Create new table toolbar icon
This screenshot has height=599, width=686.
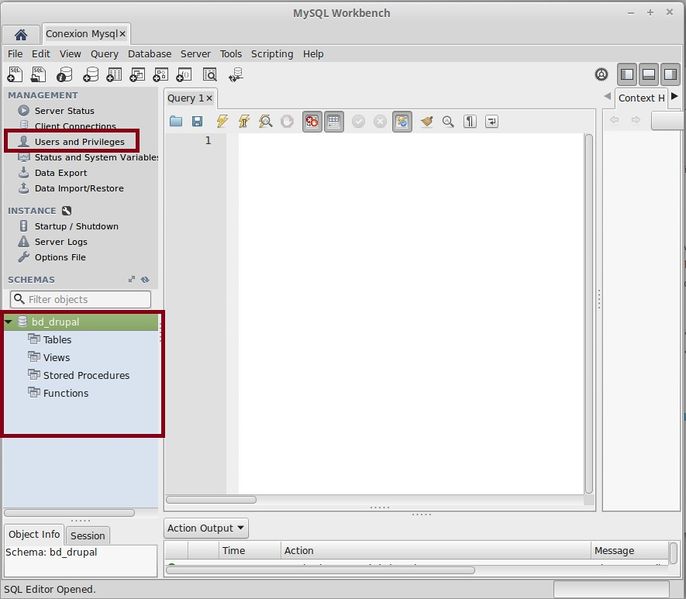pos(114,74)
